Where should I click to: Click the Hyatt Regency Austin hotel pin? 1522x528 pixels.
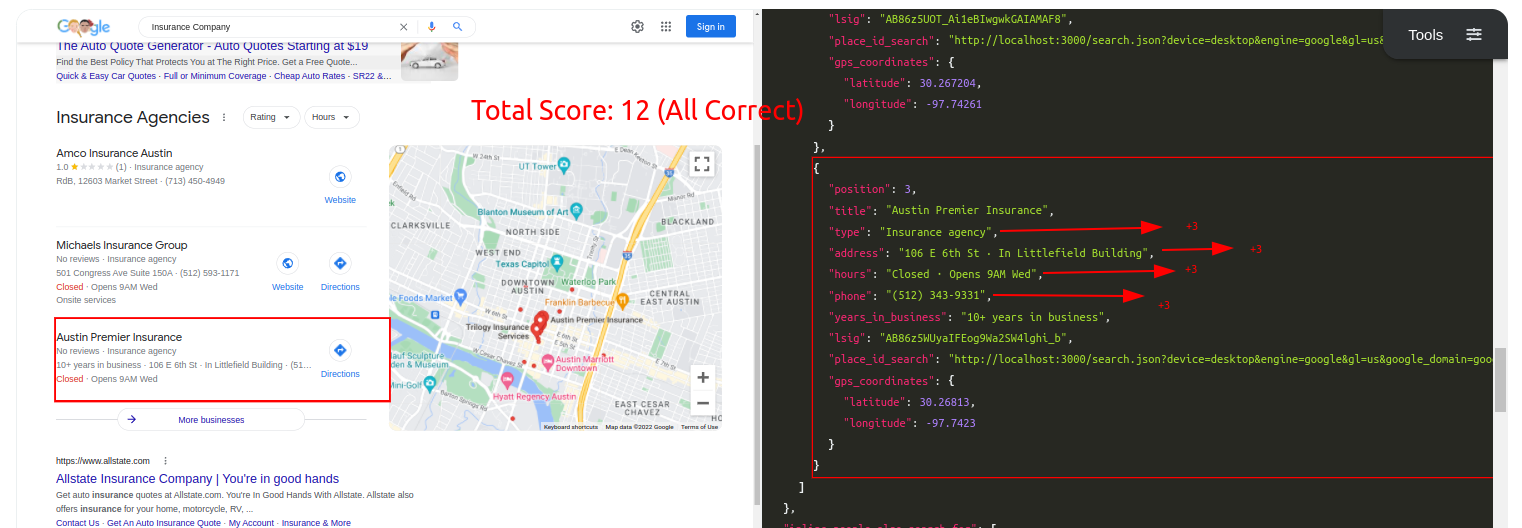pyautogui.click(x=507, y=379)
